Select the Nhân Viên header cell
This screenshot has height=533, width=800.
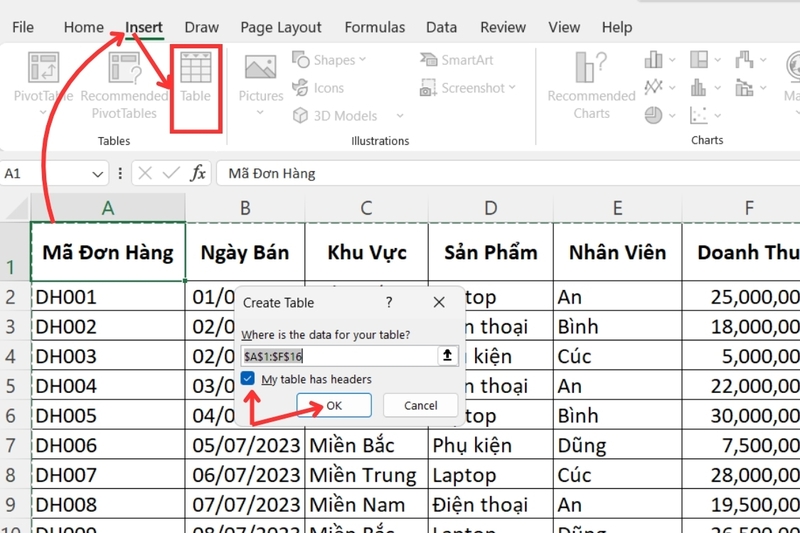(617, 252)
